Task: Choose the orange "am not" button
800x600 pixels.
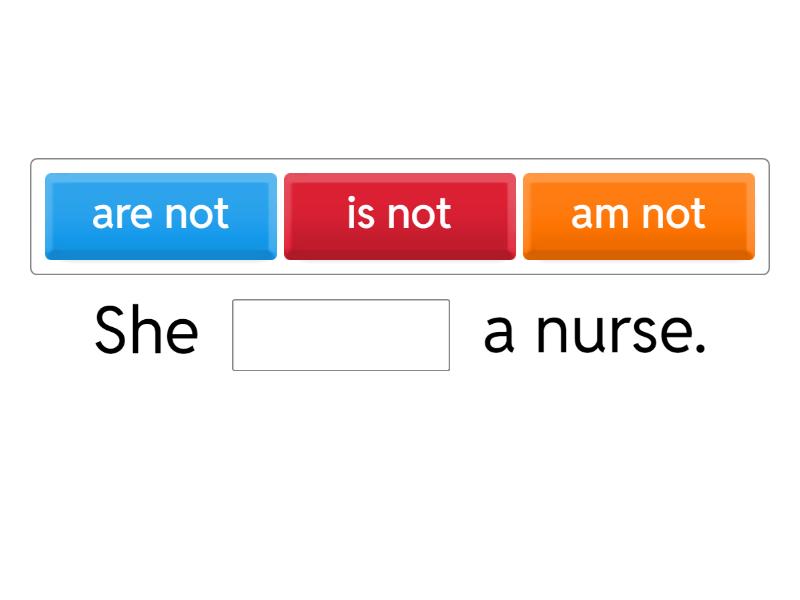Action: (x=638, y=216)
